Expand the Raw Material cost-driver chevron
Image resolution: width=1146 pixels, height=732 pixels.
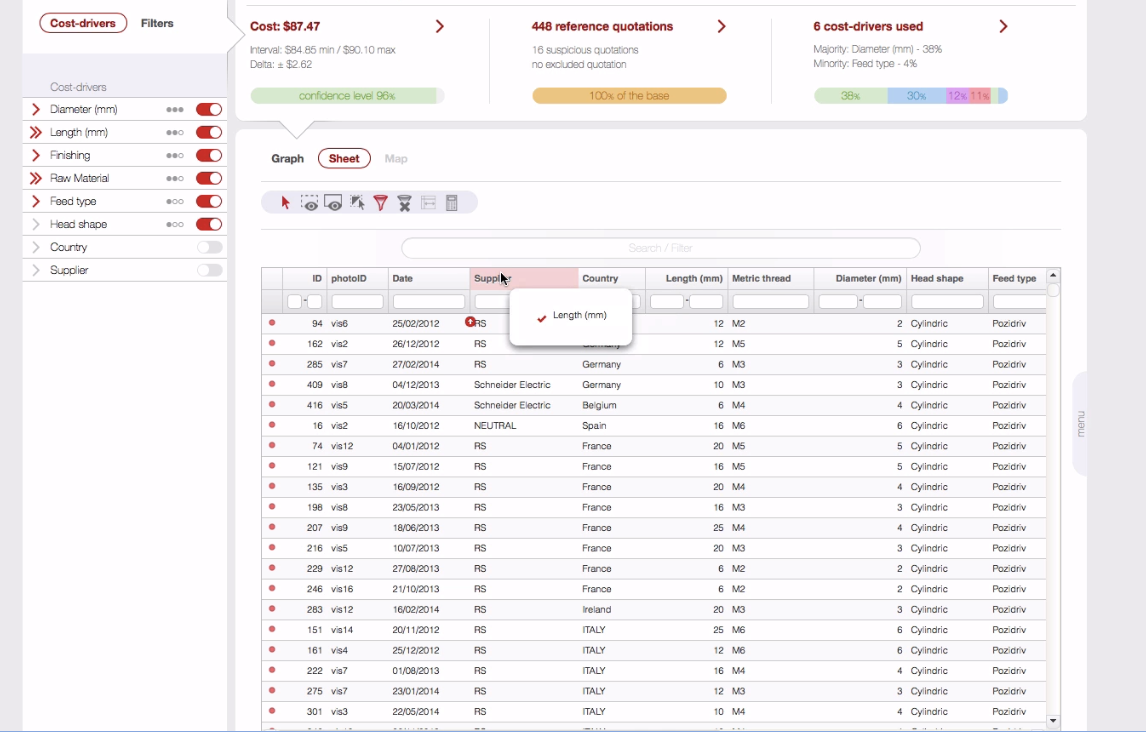coord(36,179)
